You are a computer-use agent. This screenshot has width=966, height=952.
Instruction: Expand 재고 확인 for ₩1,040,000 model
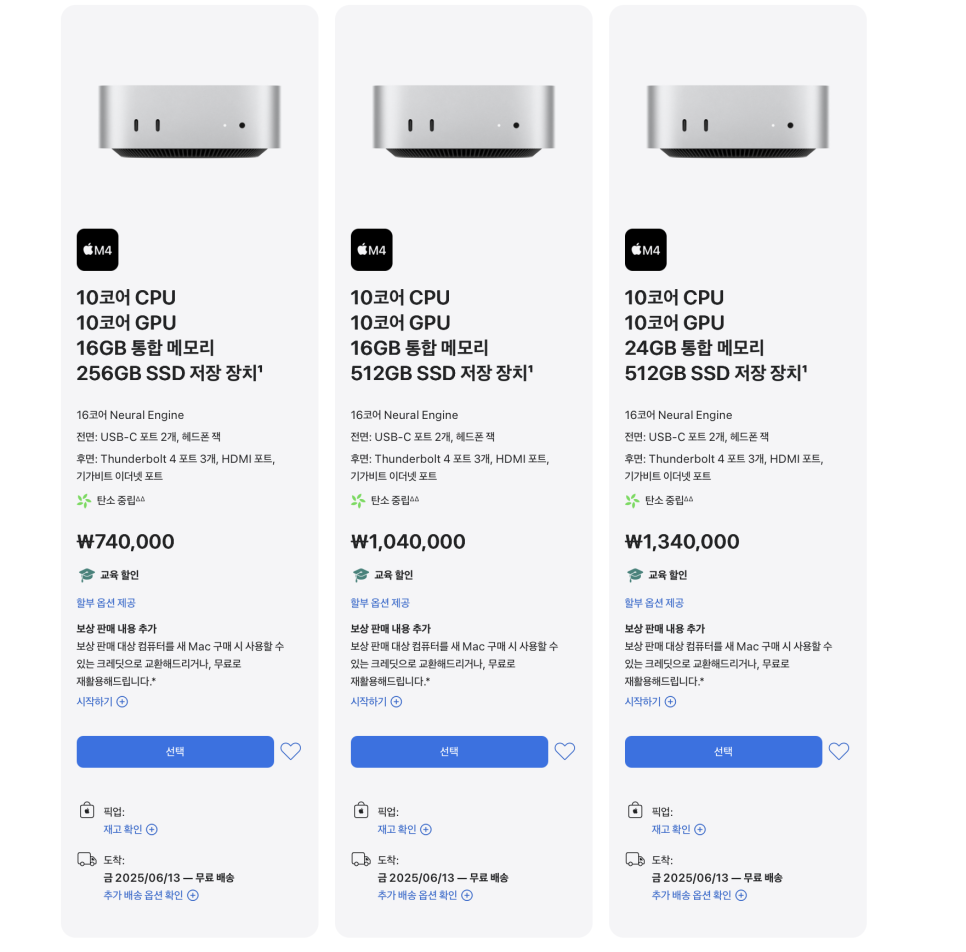tap(405, 829)
